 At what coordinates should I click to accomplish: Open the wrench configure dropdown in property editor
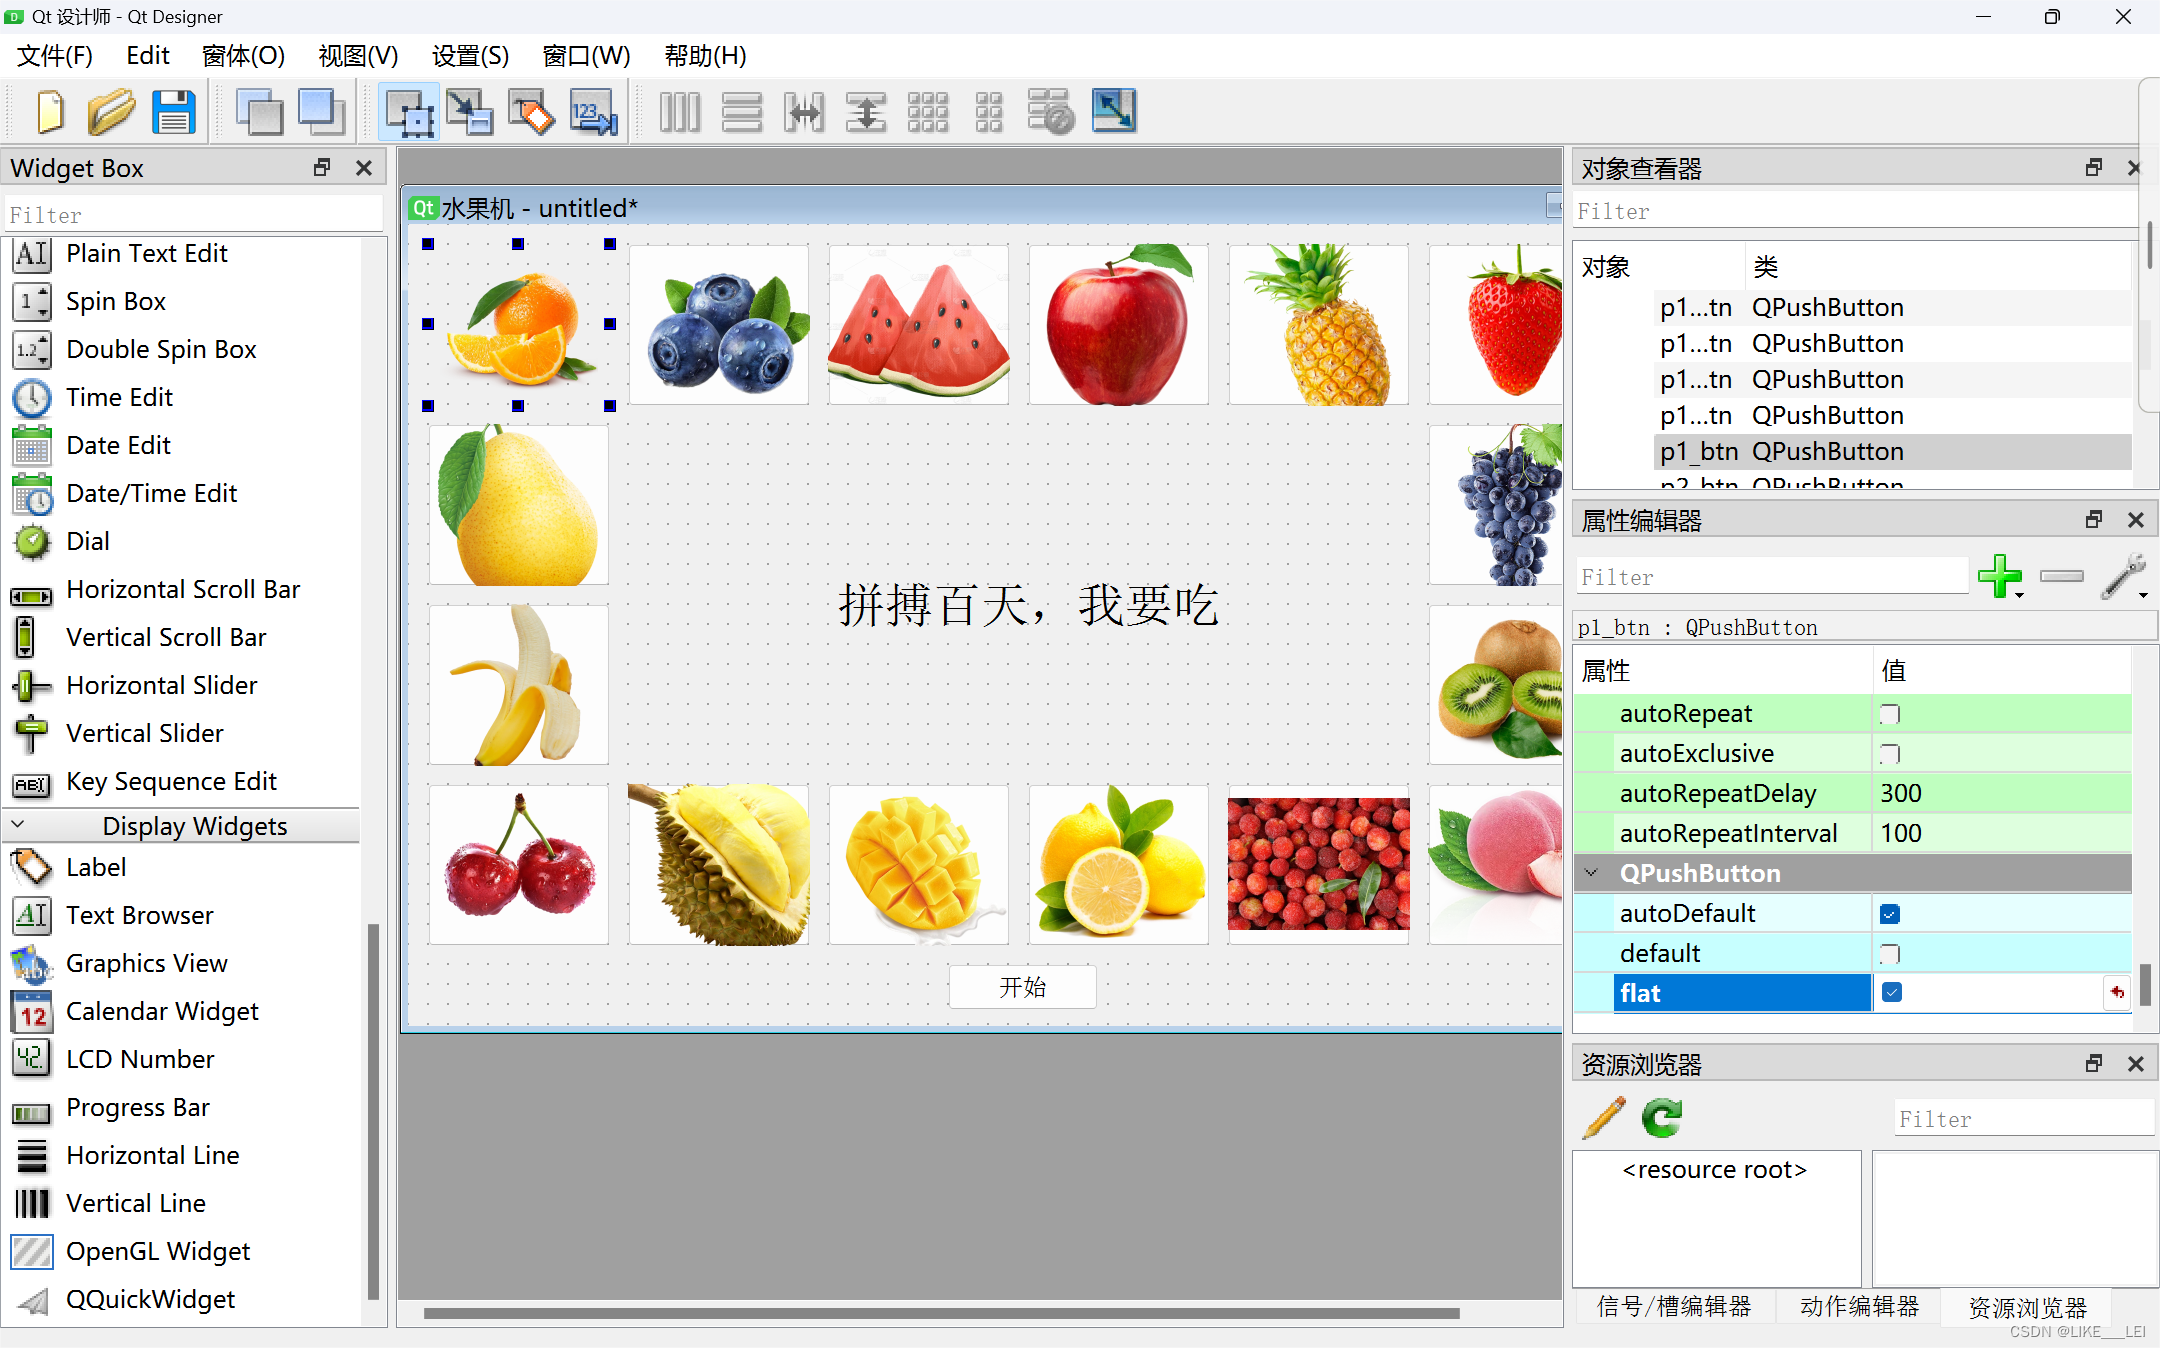click(x=2127, y=577)
